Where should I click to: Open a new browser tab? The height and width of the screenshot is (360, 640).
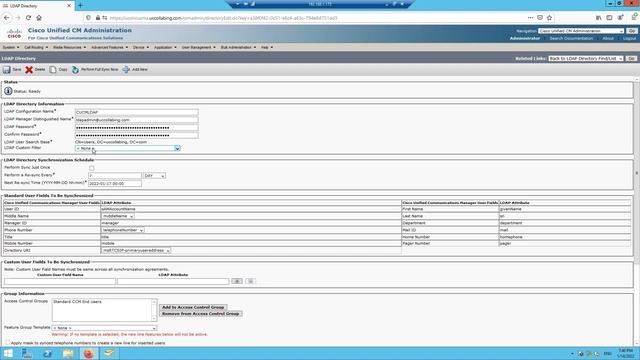(80, 6)
